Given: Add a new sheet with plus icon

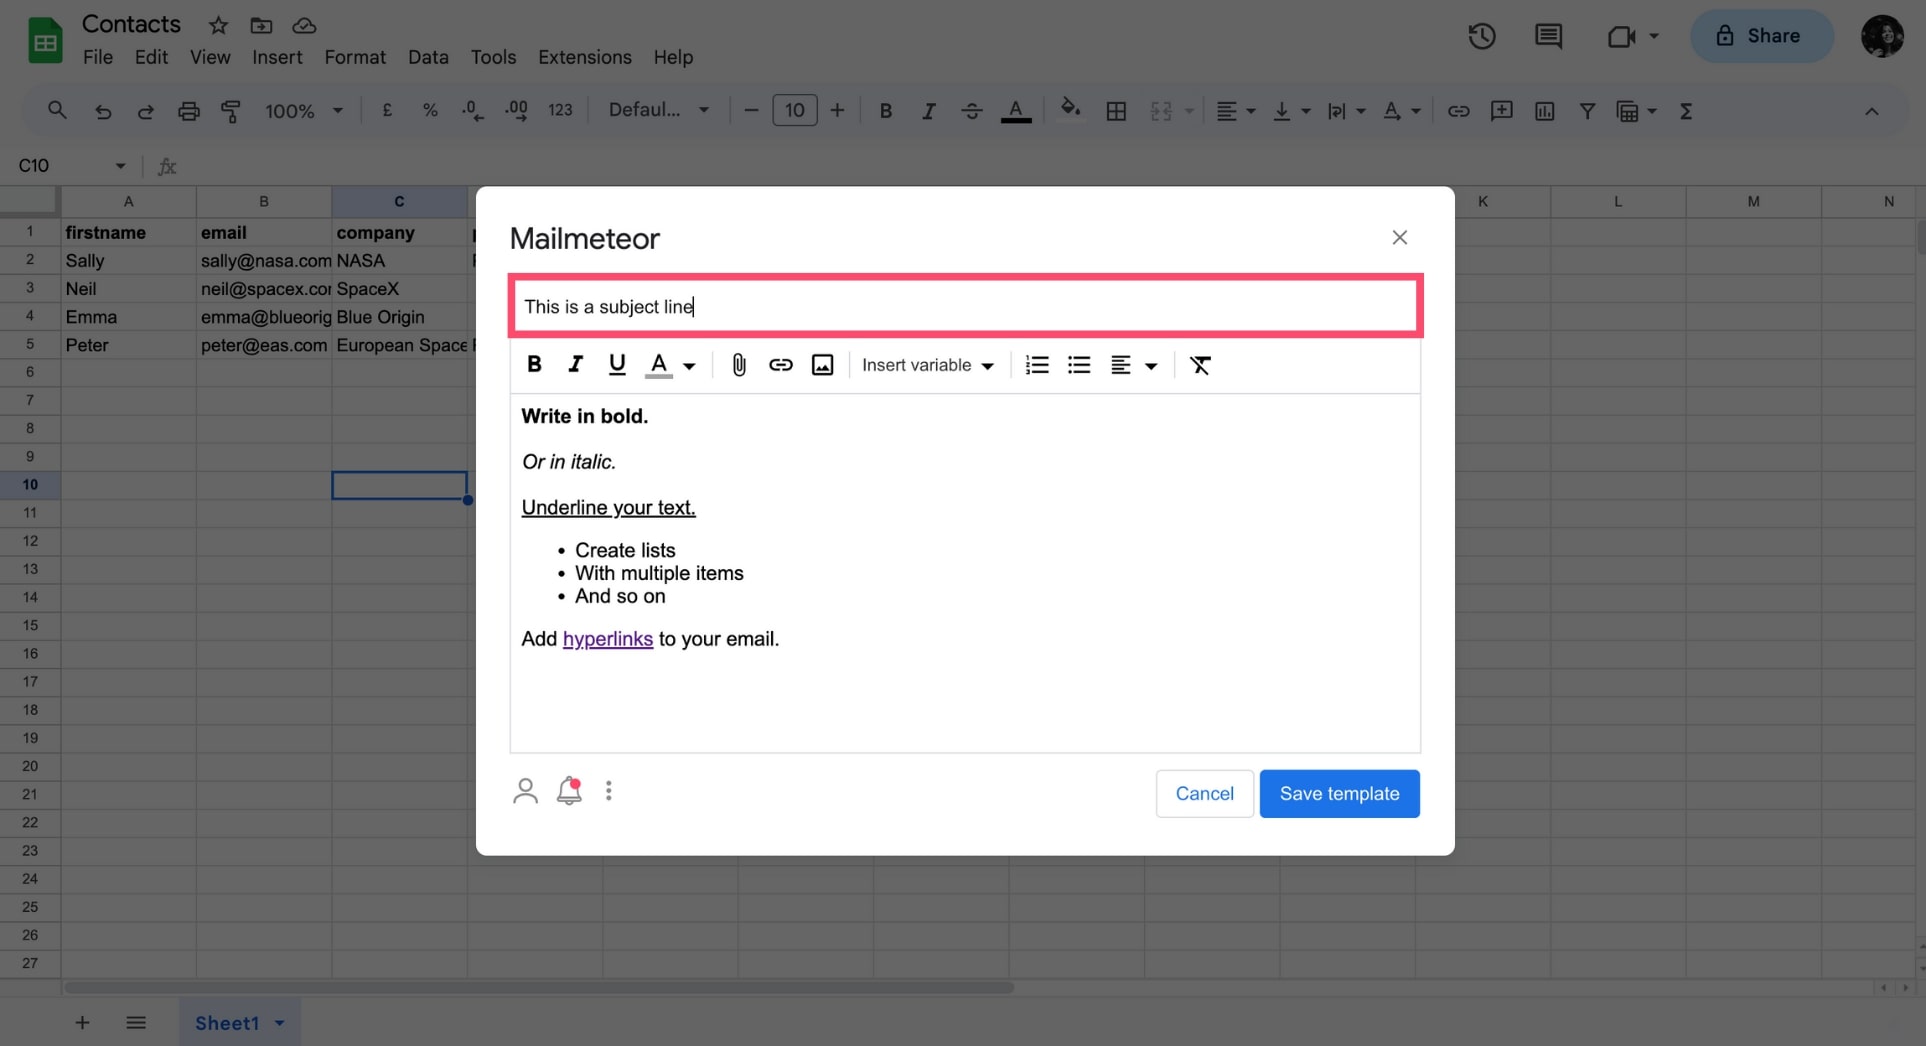Looking at the screenshot, I should click(x=82, y=1022).
